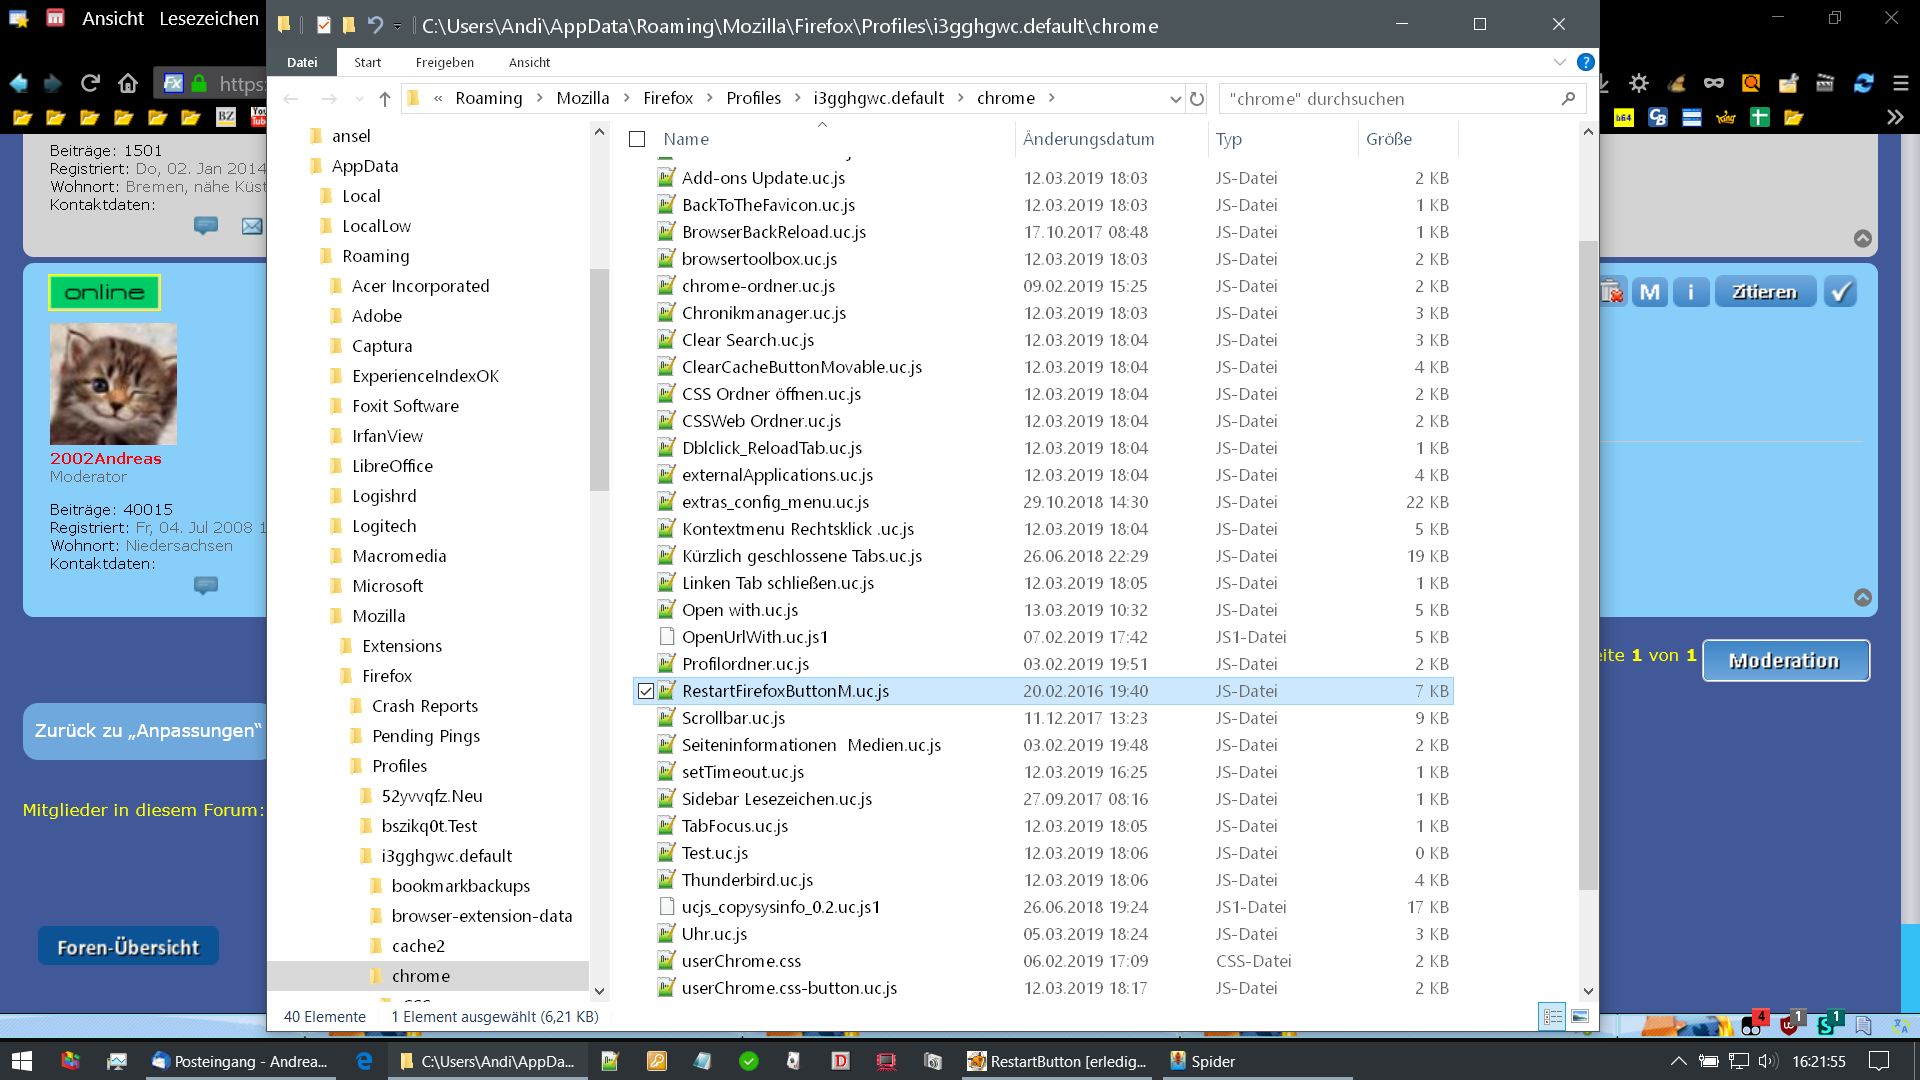Open the Freigeben ribbon tab
1920x1080 pixels.
pyautogui.click(x=444, y=62)
